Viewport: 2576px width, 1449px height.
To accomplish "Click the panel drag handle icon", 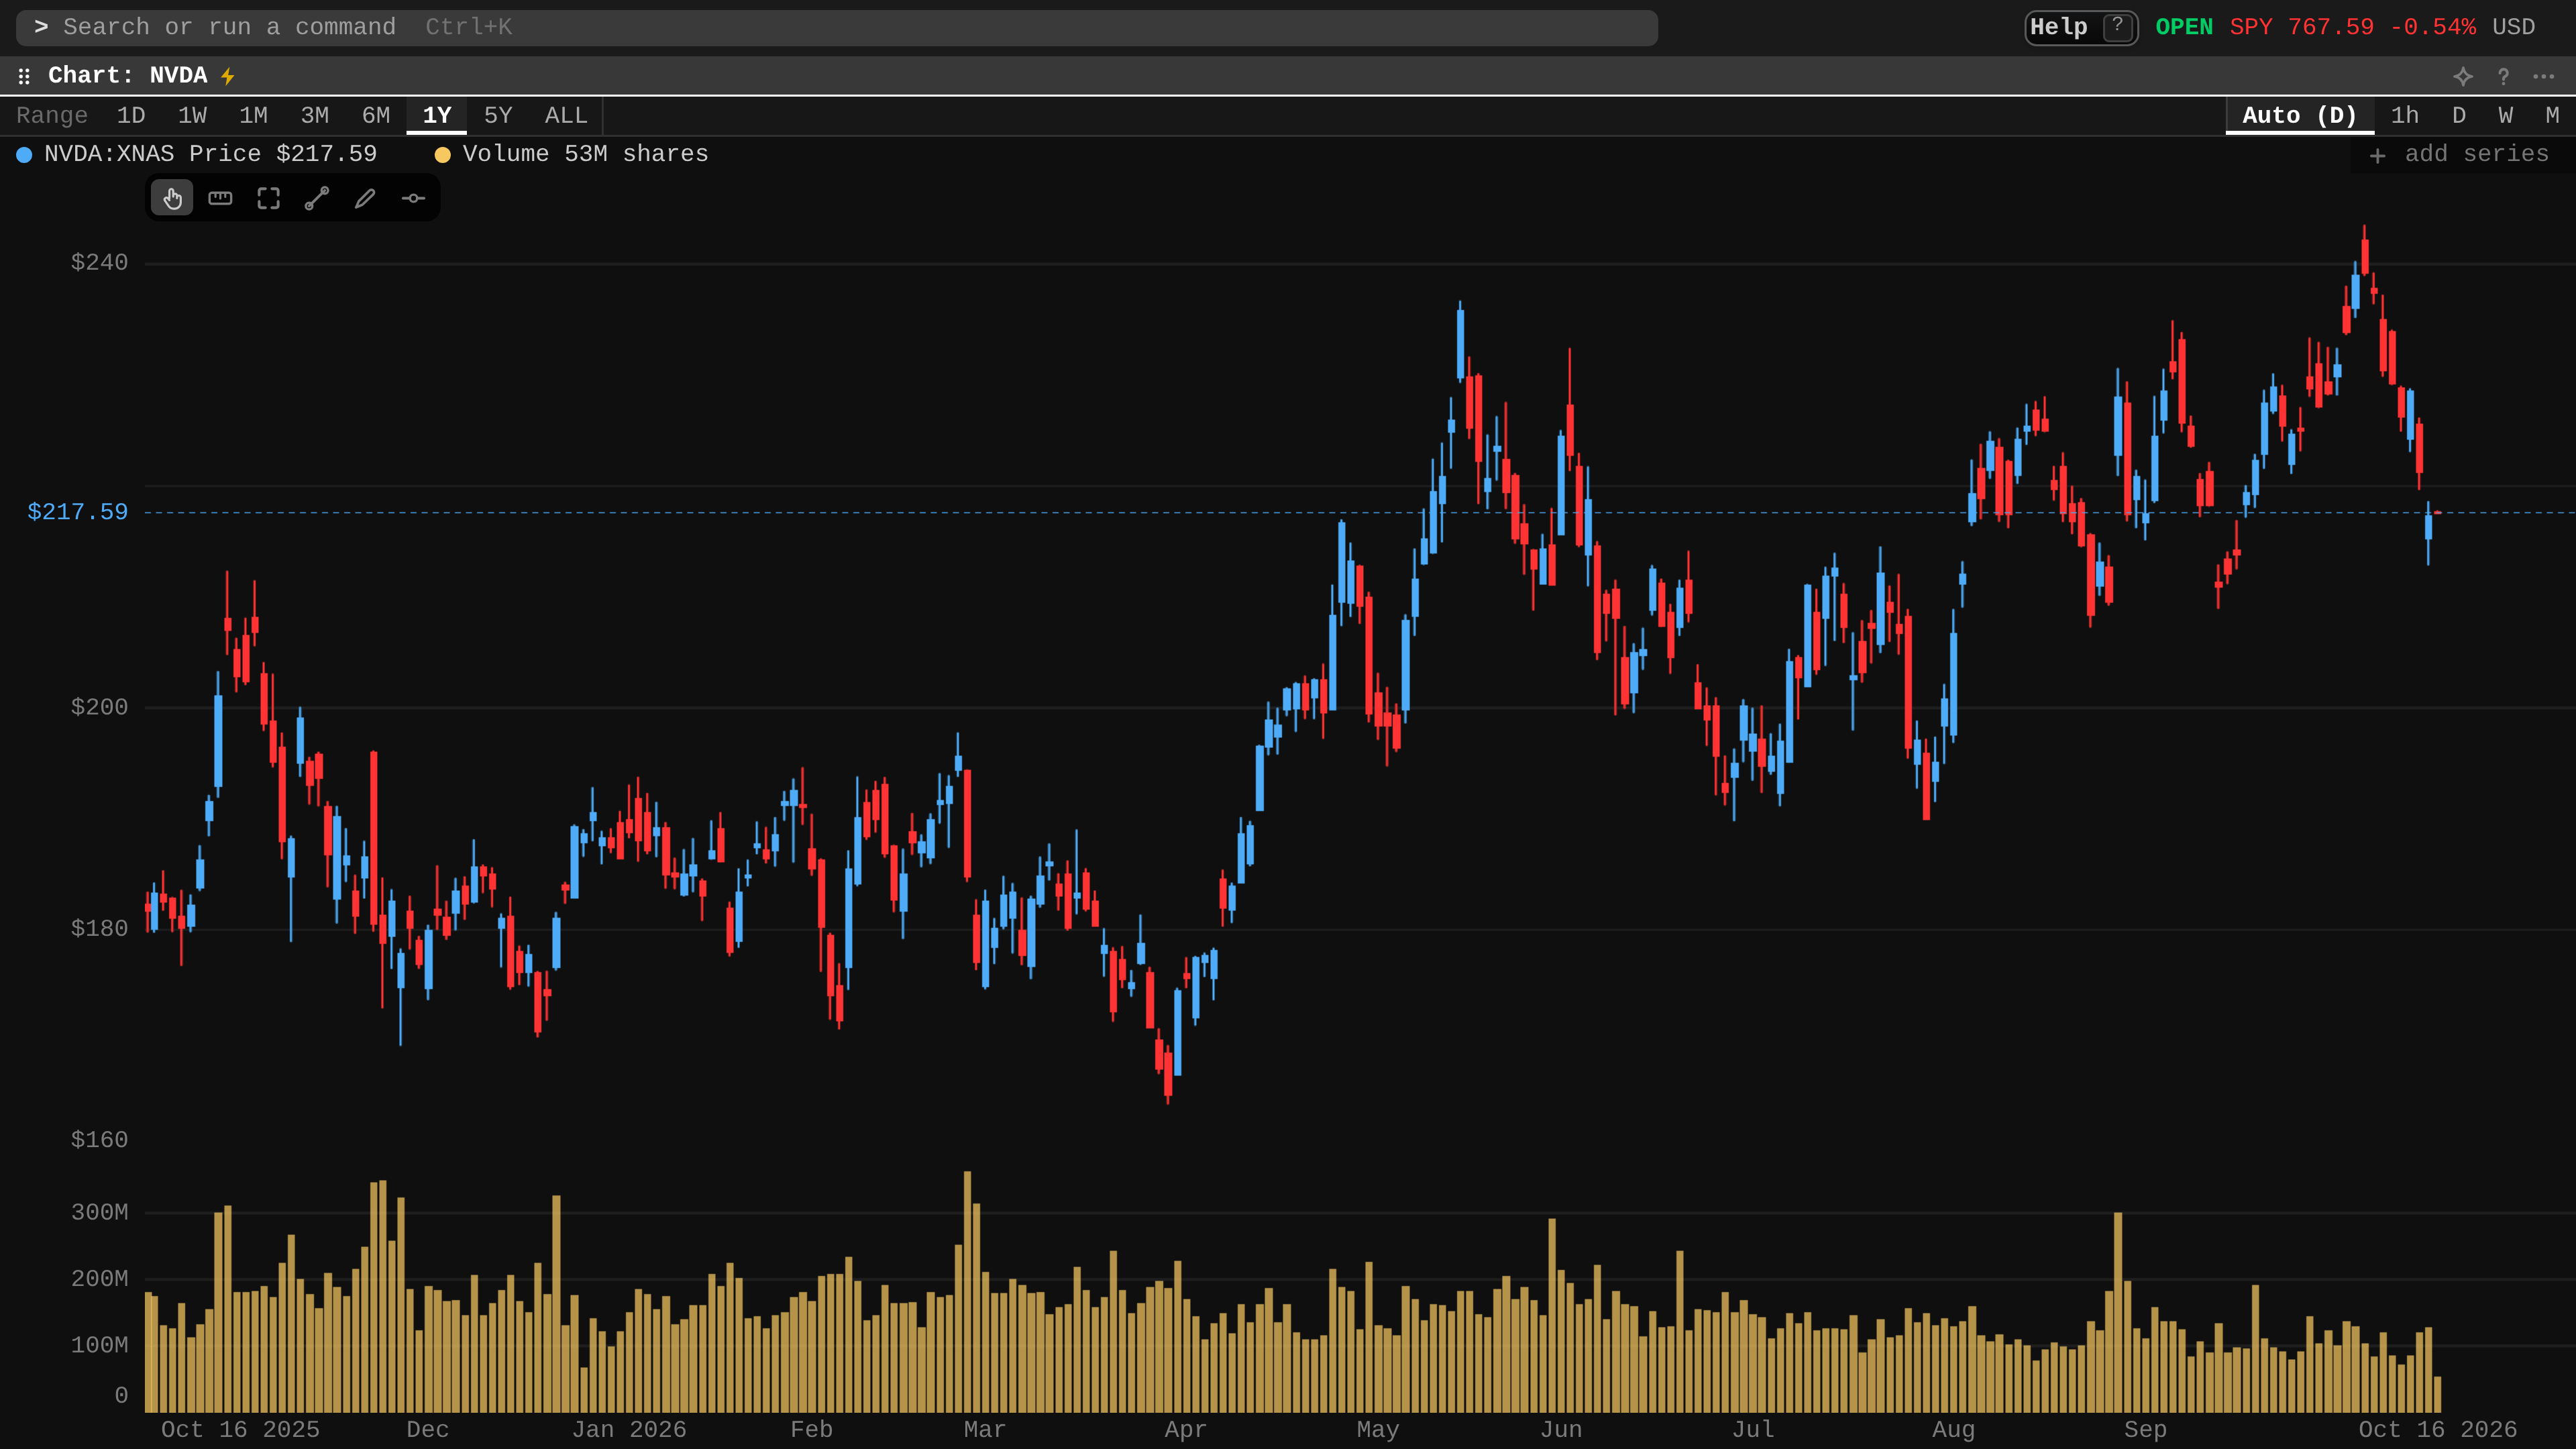I will (x=24, y=76).
